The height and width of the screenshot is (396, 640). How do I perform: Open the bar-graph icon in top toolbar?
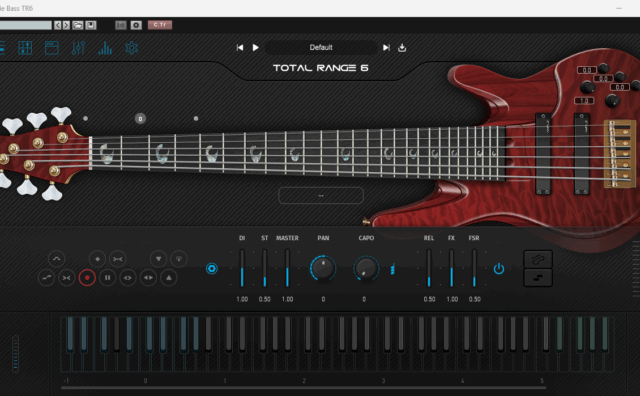(105, 48)
